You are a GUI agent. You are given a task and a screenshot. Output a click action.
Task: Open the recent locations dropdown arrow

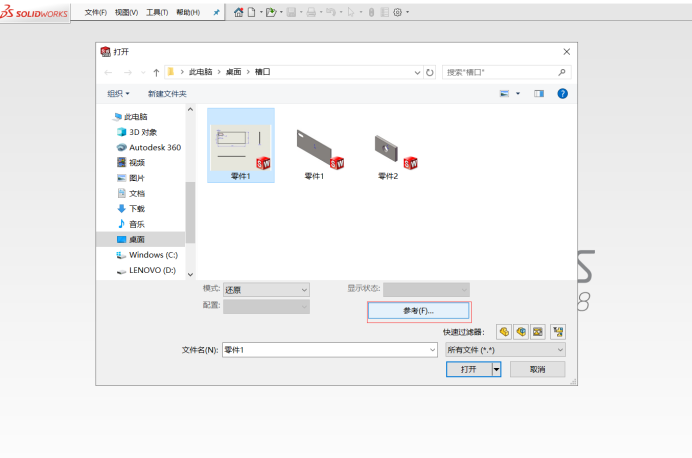click(x=143, y=72)
